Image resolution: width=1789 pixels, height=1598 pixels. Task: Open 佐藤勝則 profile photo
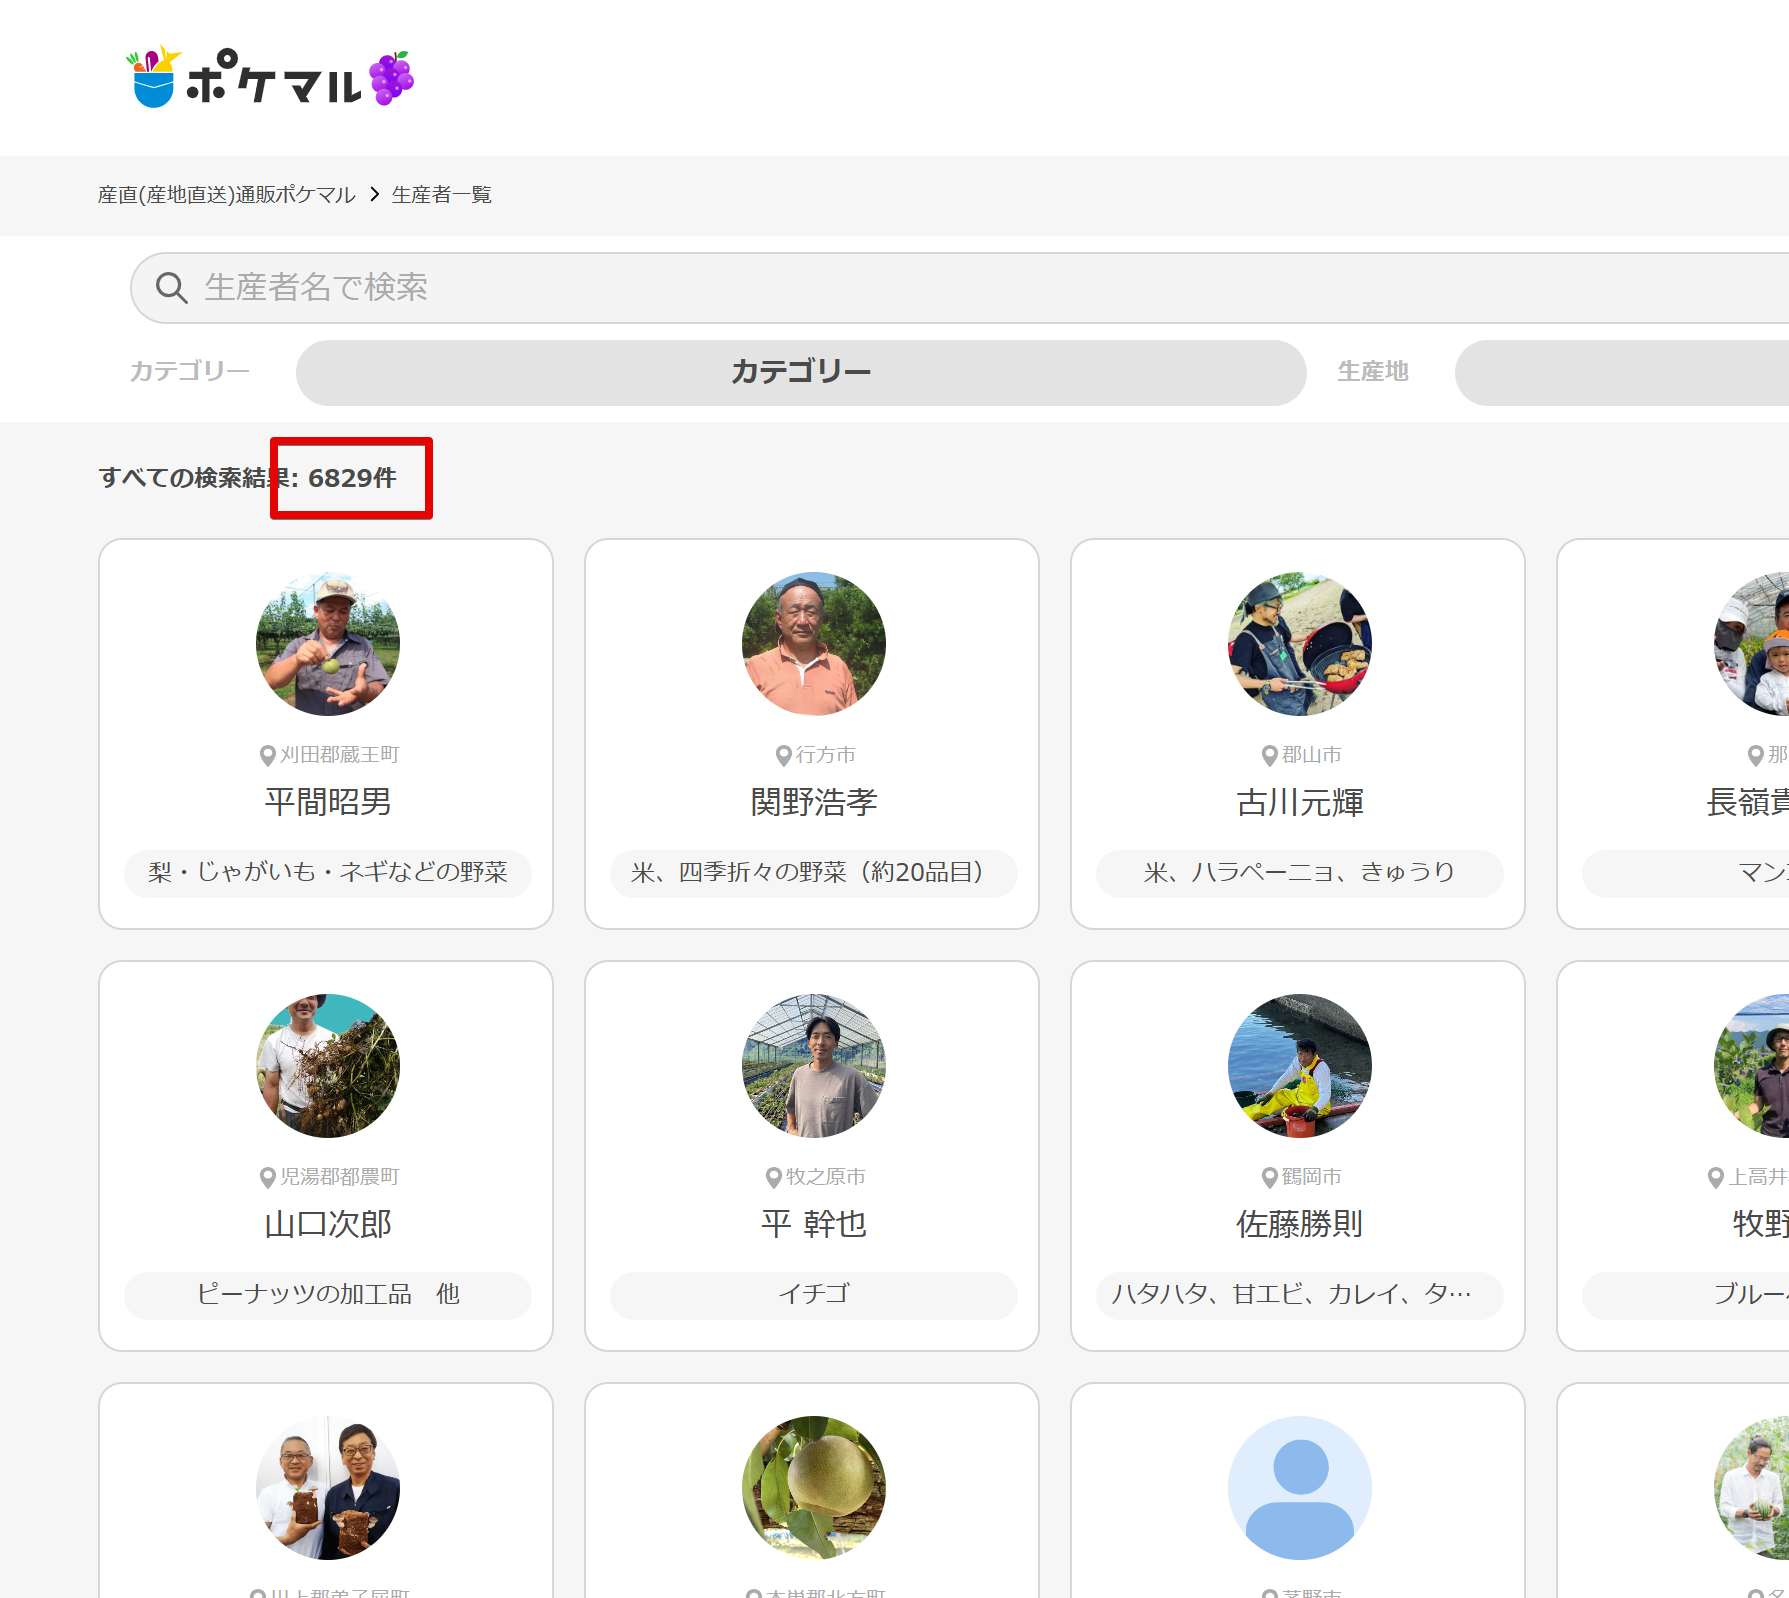(1300, 1066)
